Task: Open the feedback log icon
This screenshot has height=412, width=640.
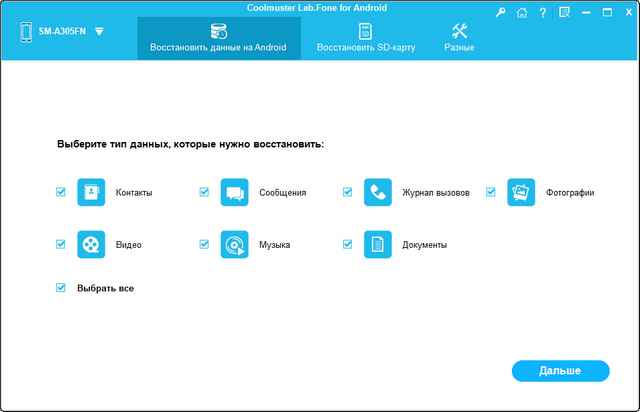Action: [x=564, y=12]
